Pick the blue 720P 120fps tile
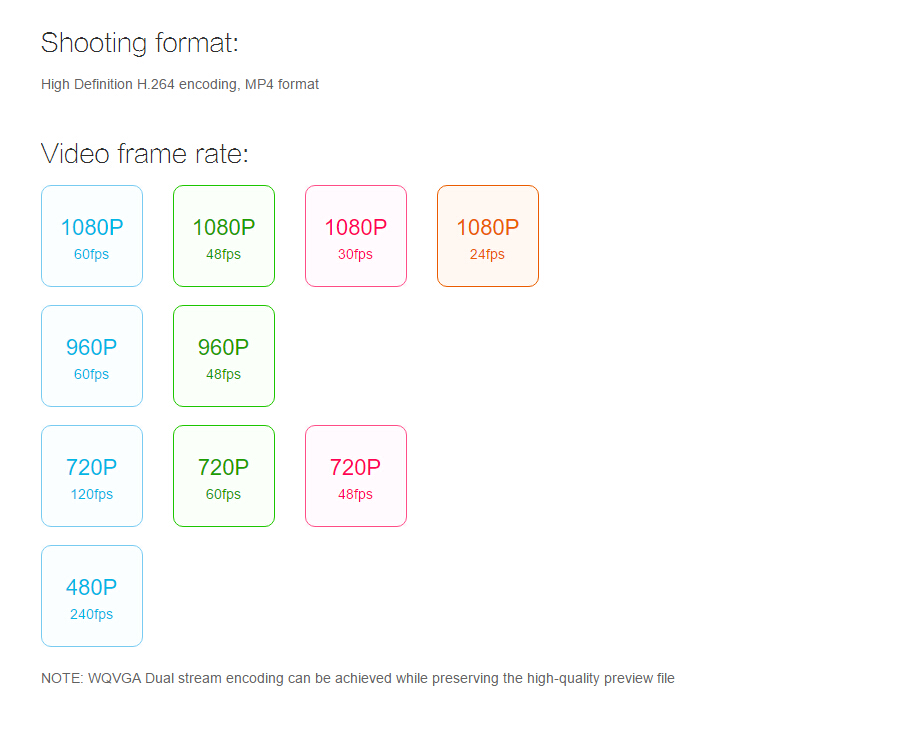 point(92,475)
